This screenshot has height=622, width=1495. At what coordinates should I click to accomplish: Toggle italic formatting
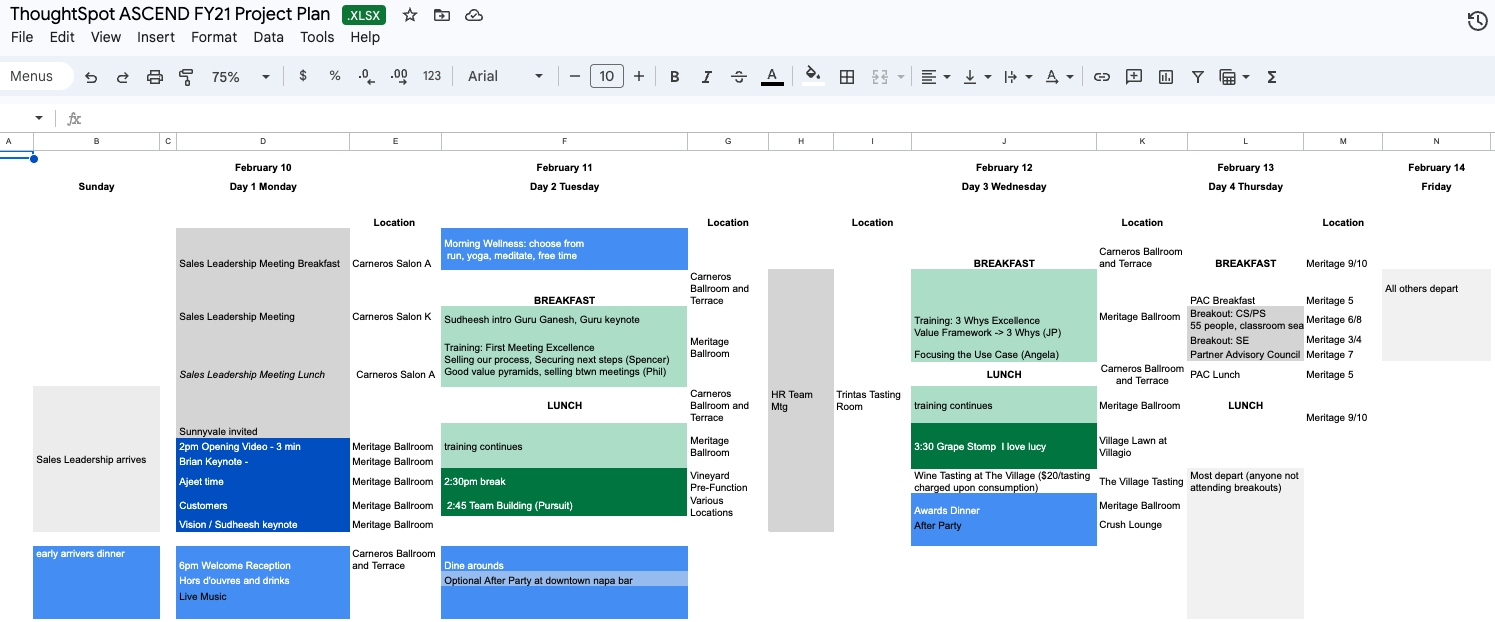[707, 77]
